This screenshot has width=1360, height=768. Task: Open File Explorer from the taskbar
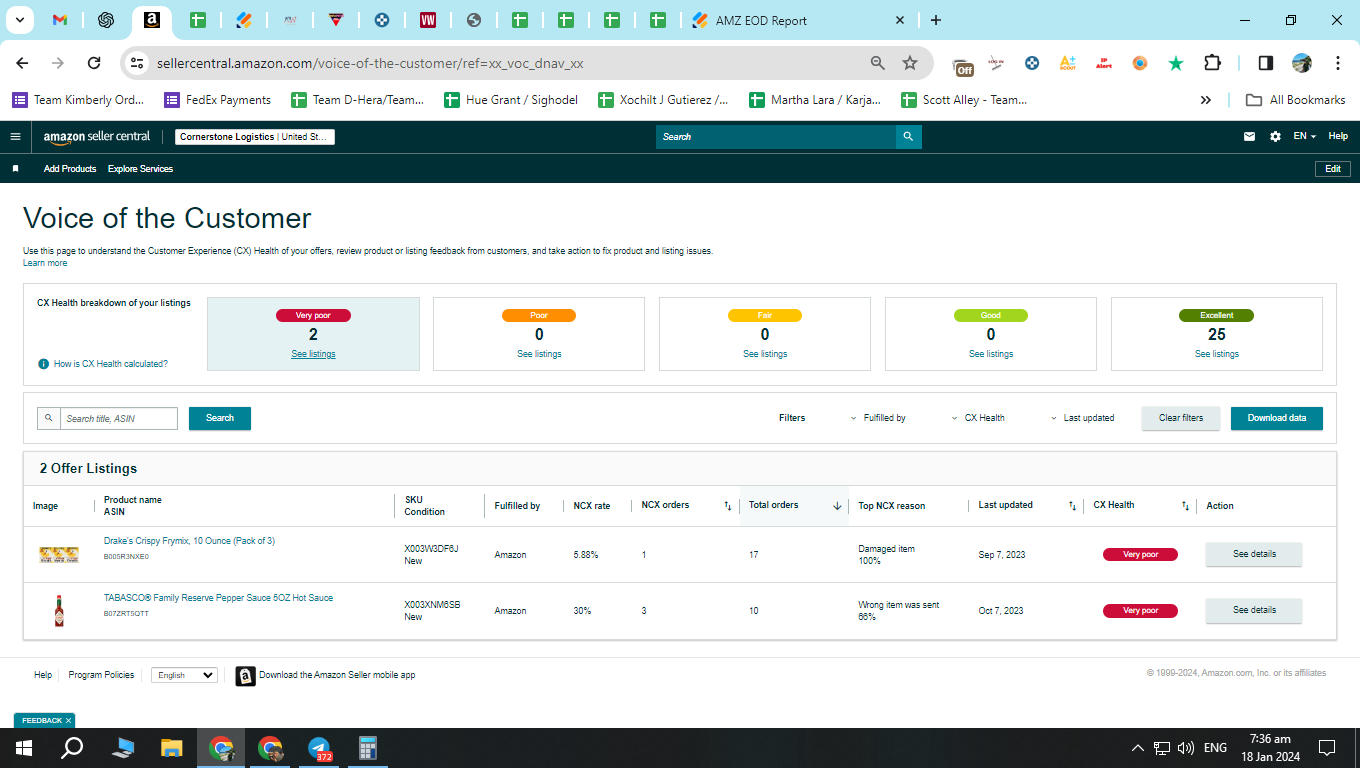(x=172, y=748)
